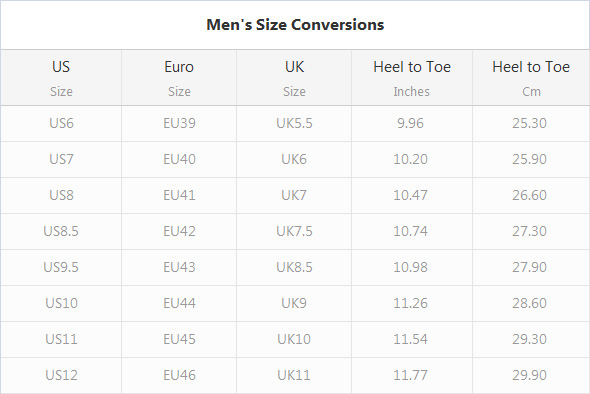Select the Euro Size column header
Image resolution: width=590 pixels, height=394 pixels.
click(x=179, y=78)
